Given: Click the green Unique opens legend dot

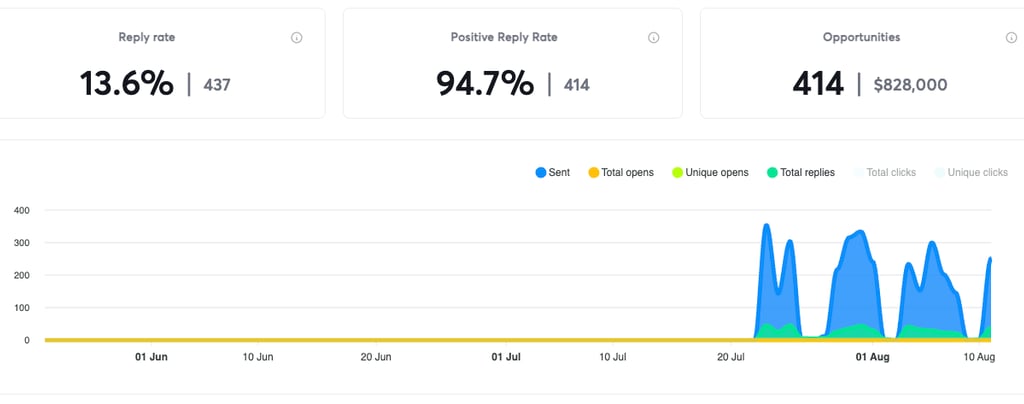Looking at the screenshot, I should 677,173.
